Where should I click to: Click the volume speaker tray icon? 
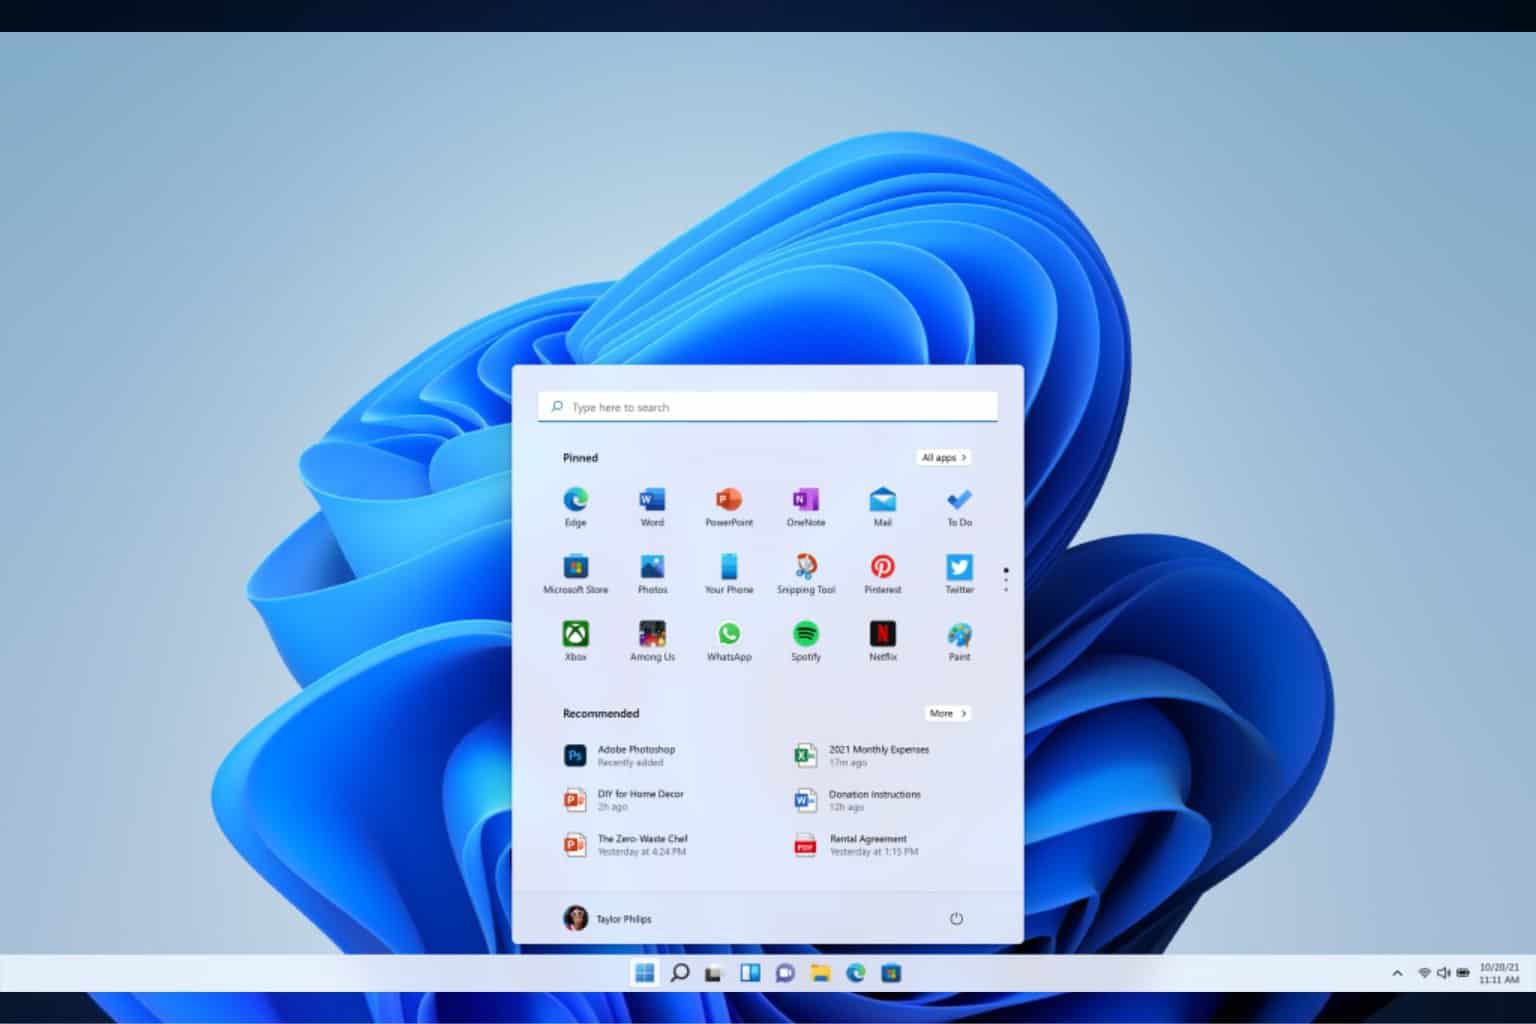(x=1443, y=973)
